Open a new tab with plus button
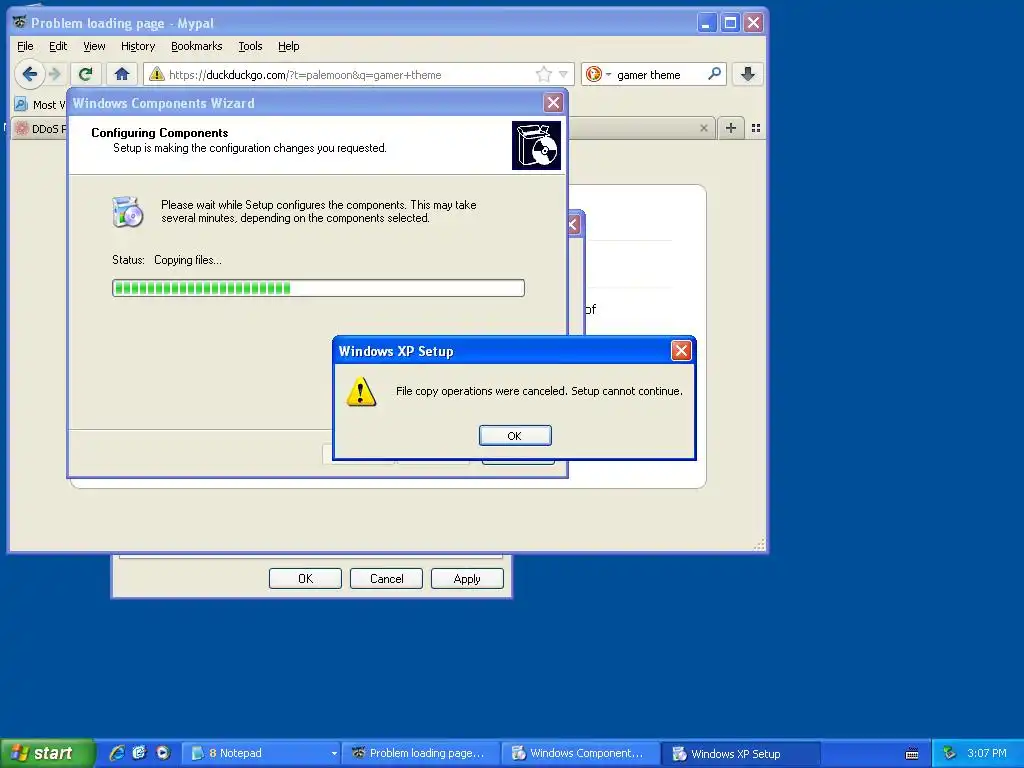 pyautogui.click(x=731, y=128)
